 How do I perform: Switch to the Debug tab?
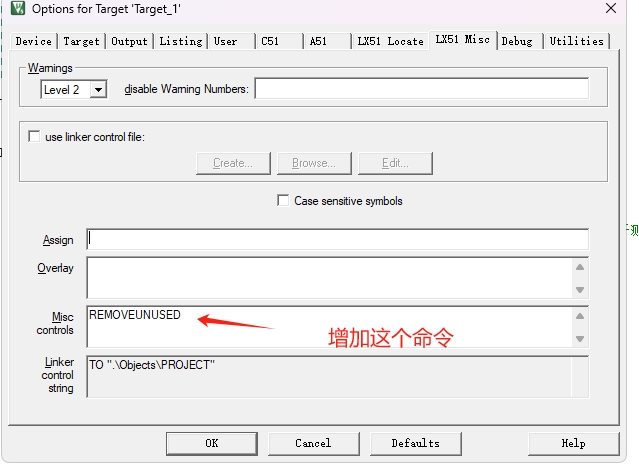(520, 41)
